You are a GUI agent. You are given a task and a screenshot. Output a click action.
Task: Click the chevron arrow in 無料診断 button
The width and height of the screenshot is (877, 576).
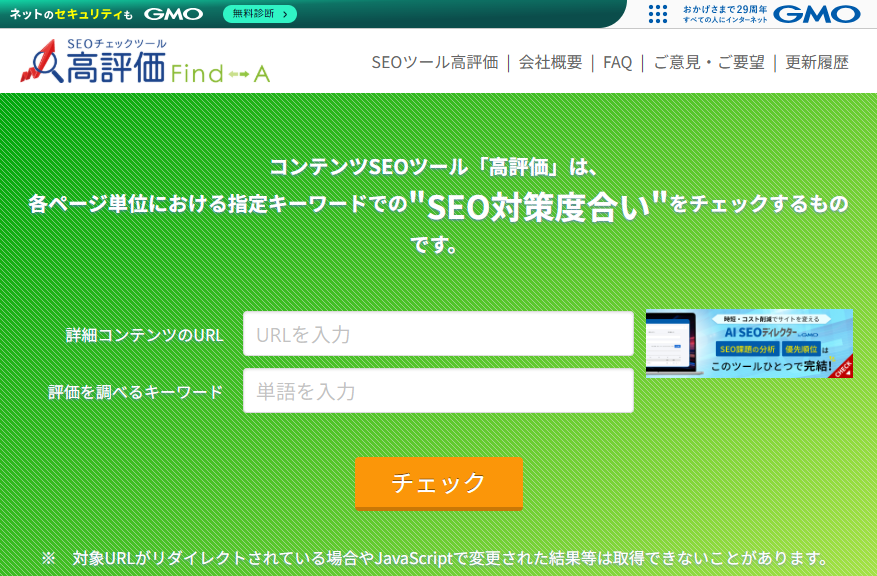click(285, 14)
